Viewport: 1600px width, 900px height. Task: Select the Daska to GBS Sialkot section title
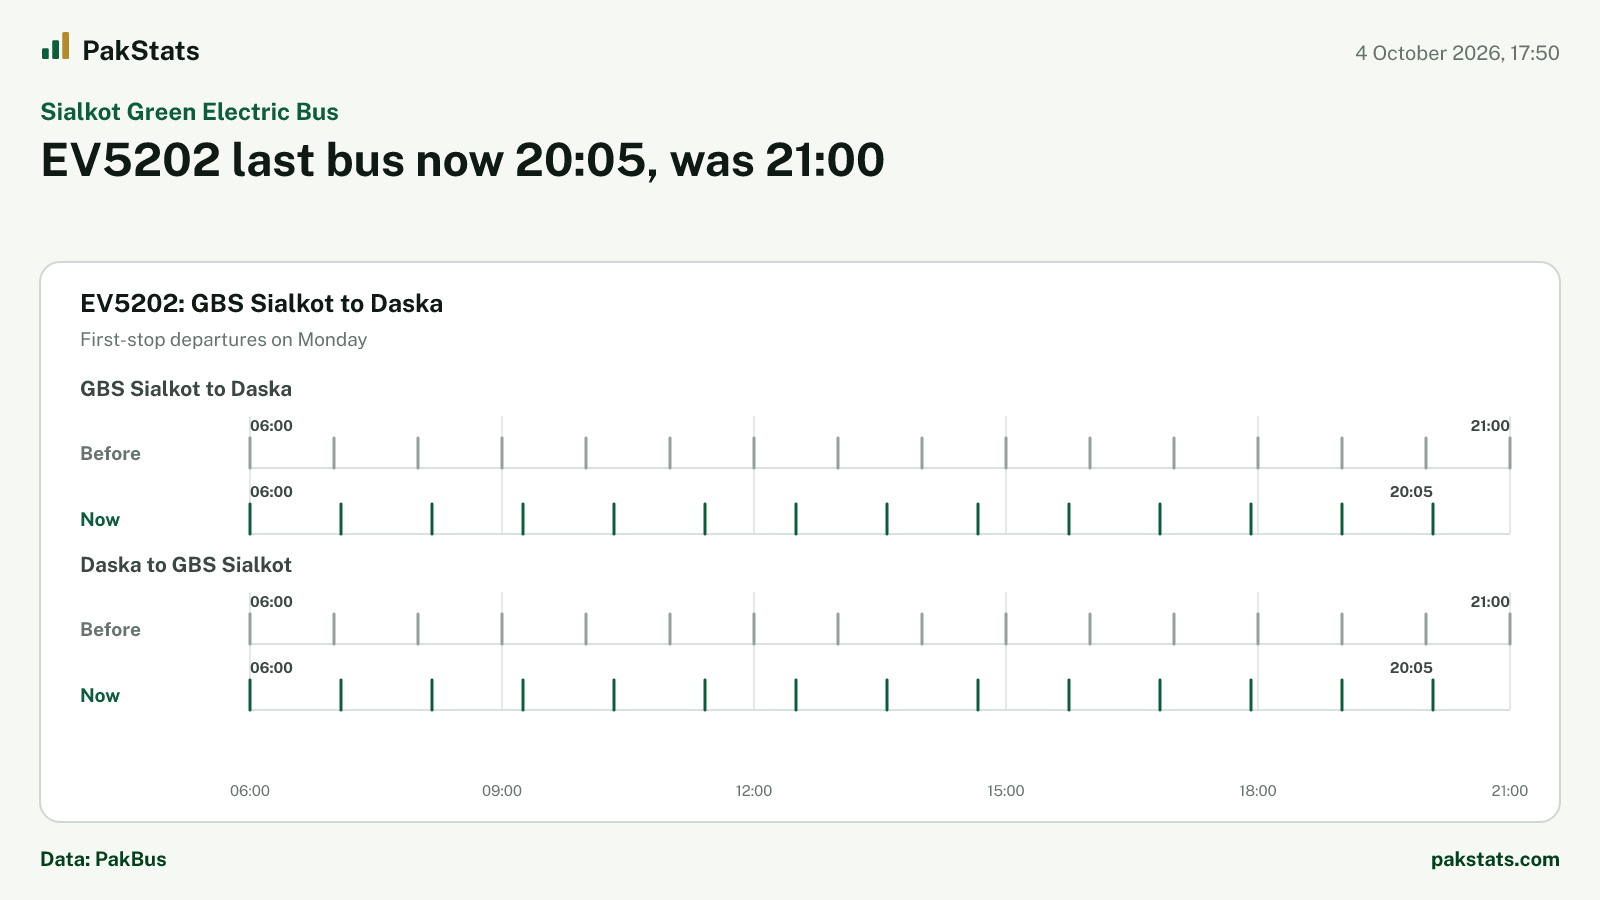coord(186,565)
